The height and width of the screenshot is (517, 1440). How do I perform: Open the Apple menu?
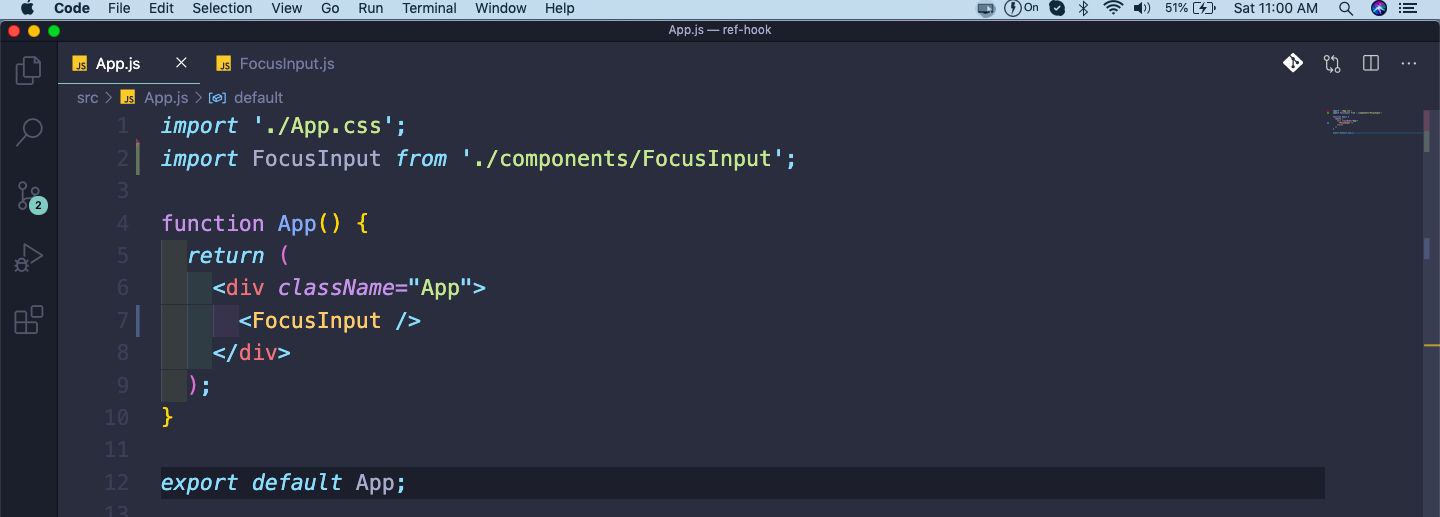click(27, 8)
